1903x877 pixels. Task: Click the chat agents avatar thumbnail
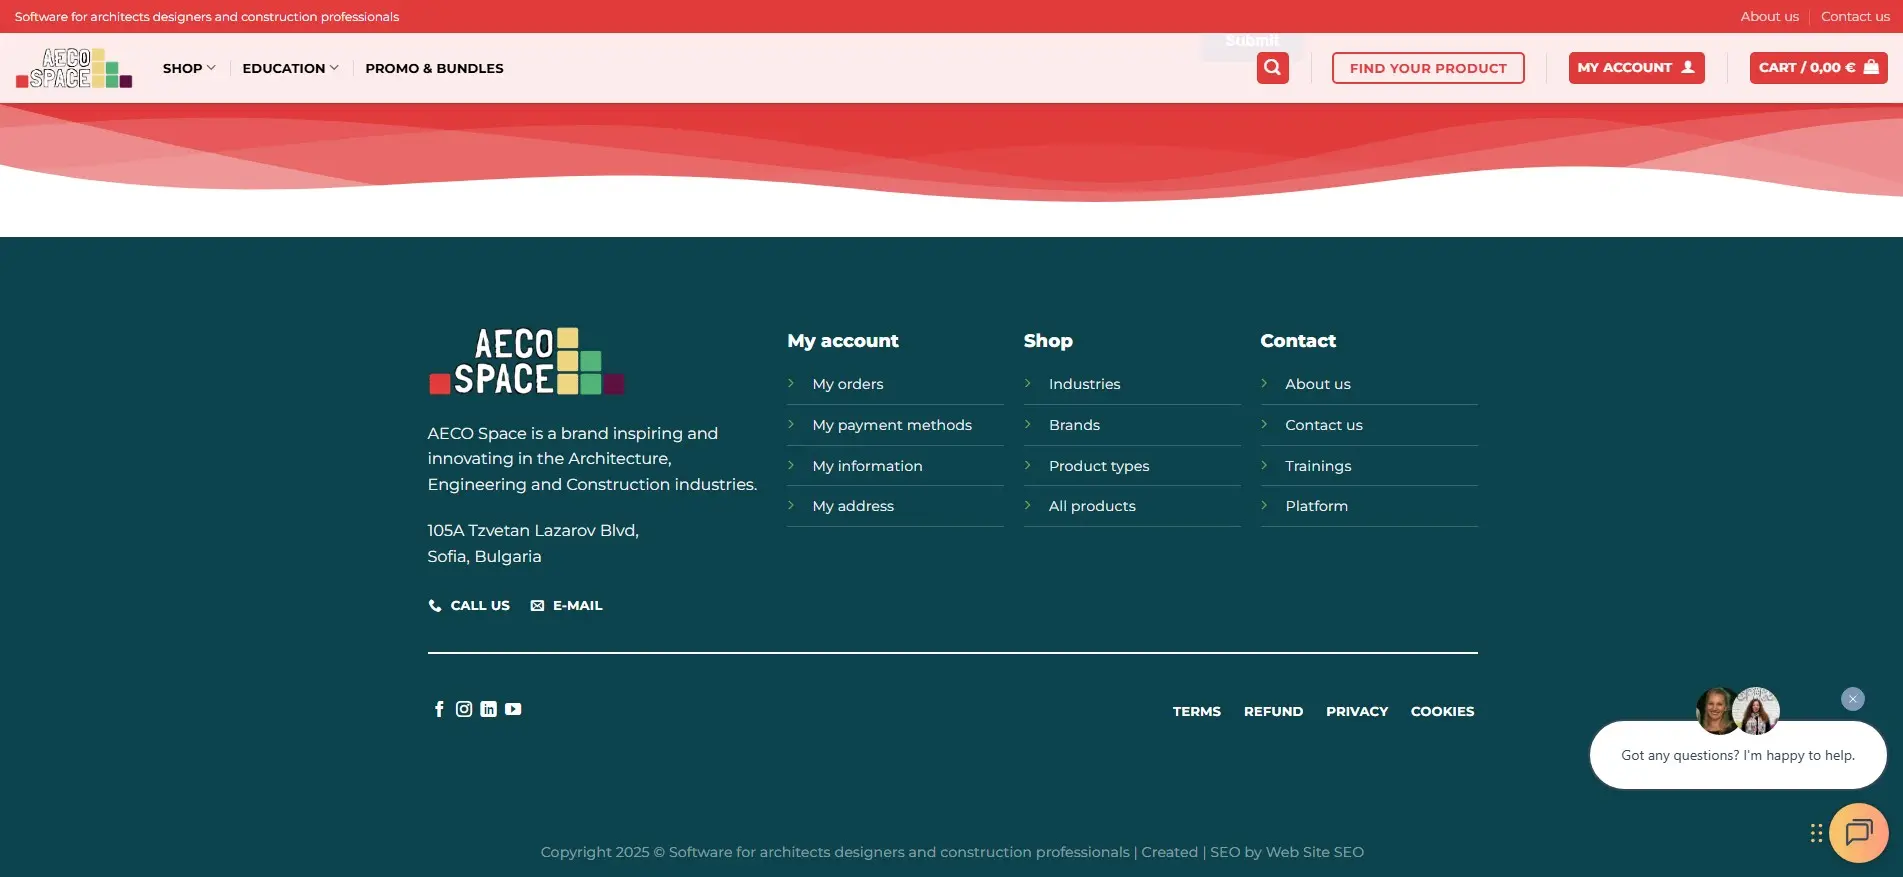[x=1737, y=711]
